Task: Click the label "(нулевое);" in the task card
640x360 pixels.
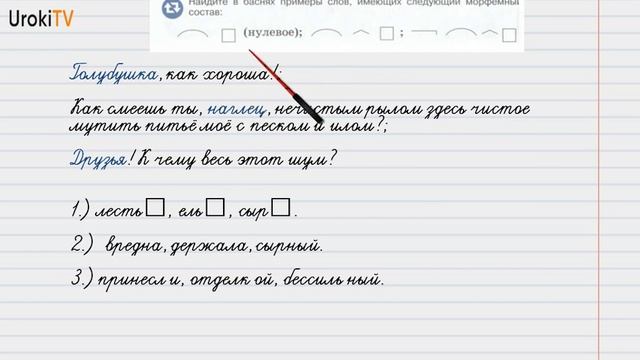Action: [273, 32]
